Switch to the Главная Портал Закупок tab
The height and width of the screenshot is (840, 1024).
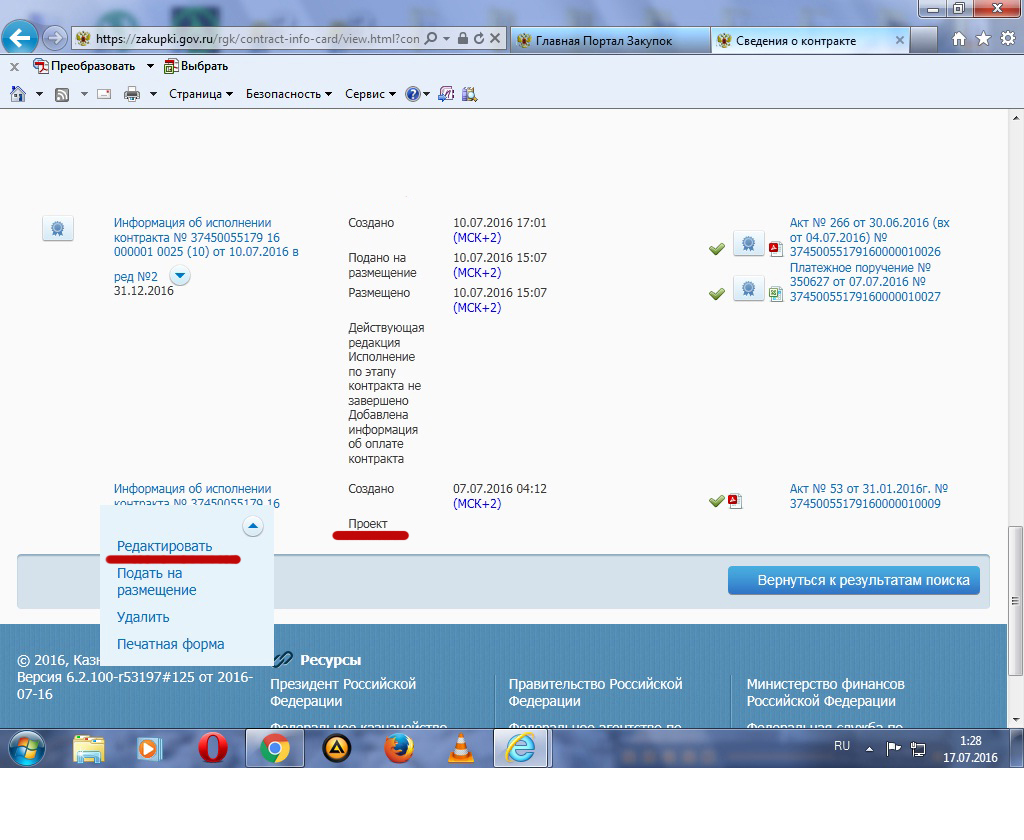tap(604, 40)
